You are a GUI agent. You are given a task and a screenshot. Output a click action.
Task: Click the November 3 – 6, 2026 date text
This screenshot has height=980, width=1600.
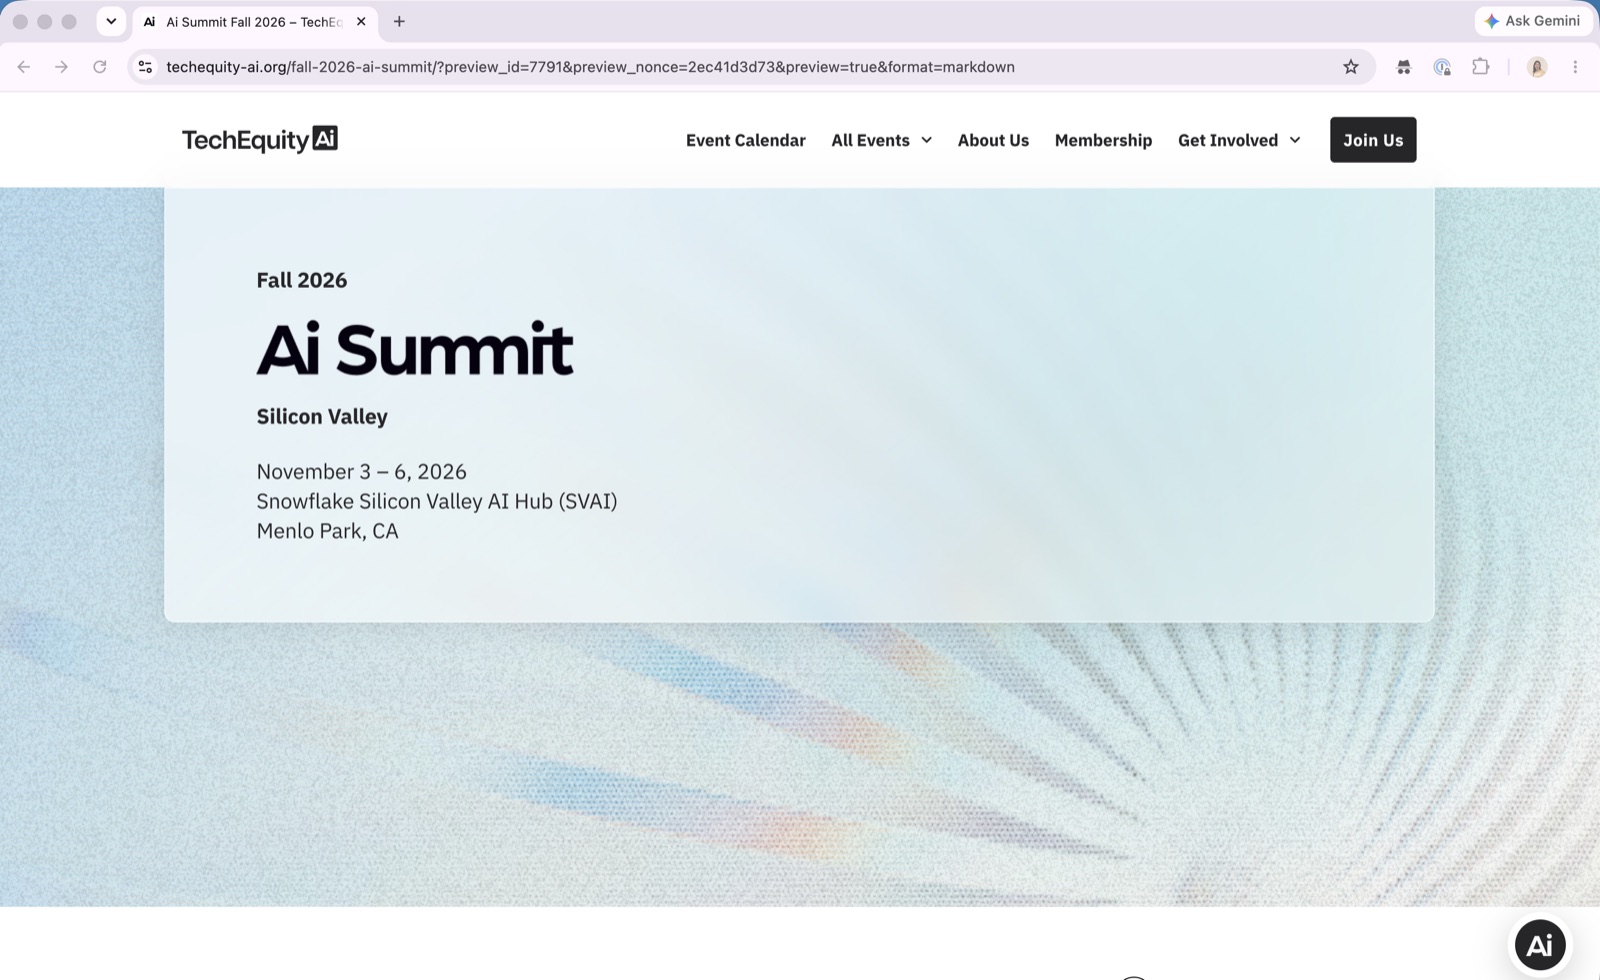pos(361,471)
